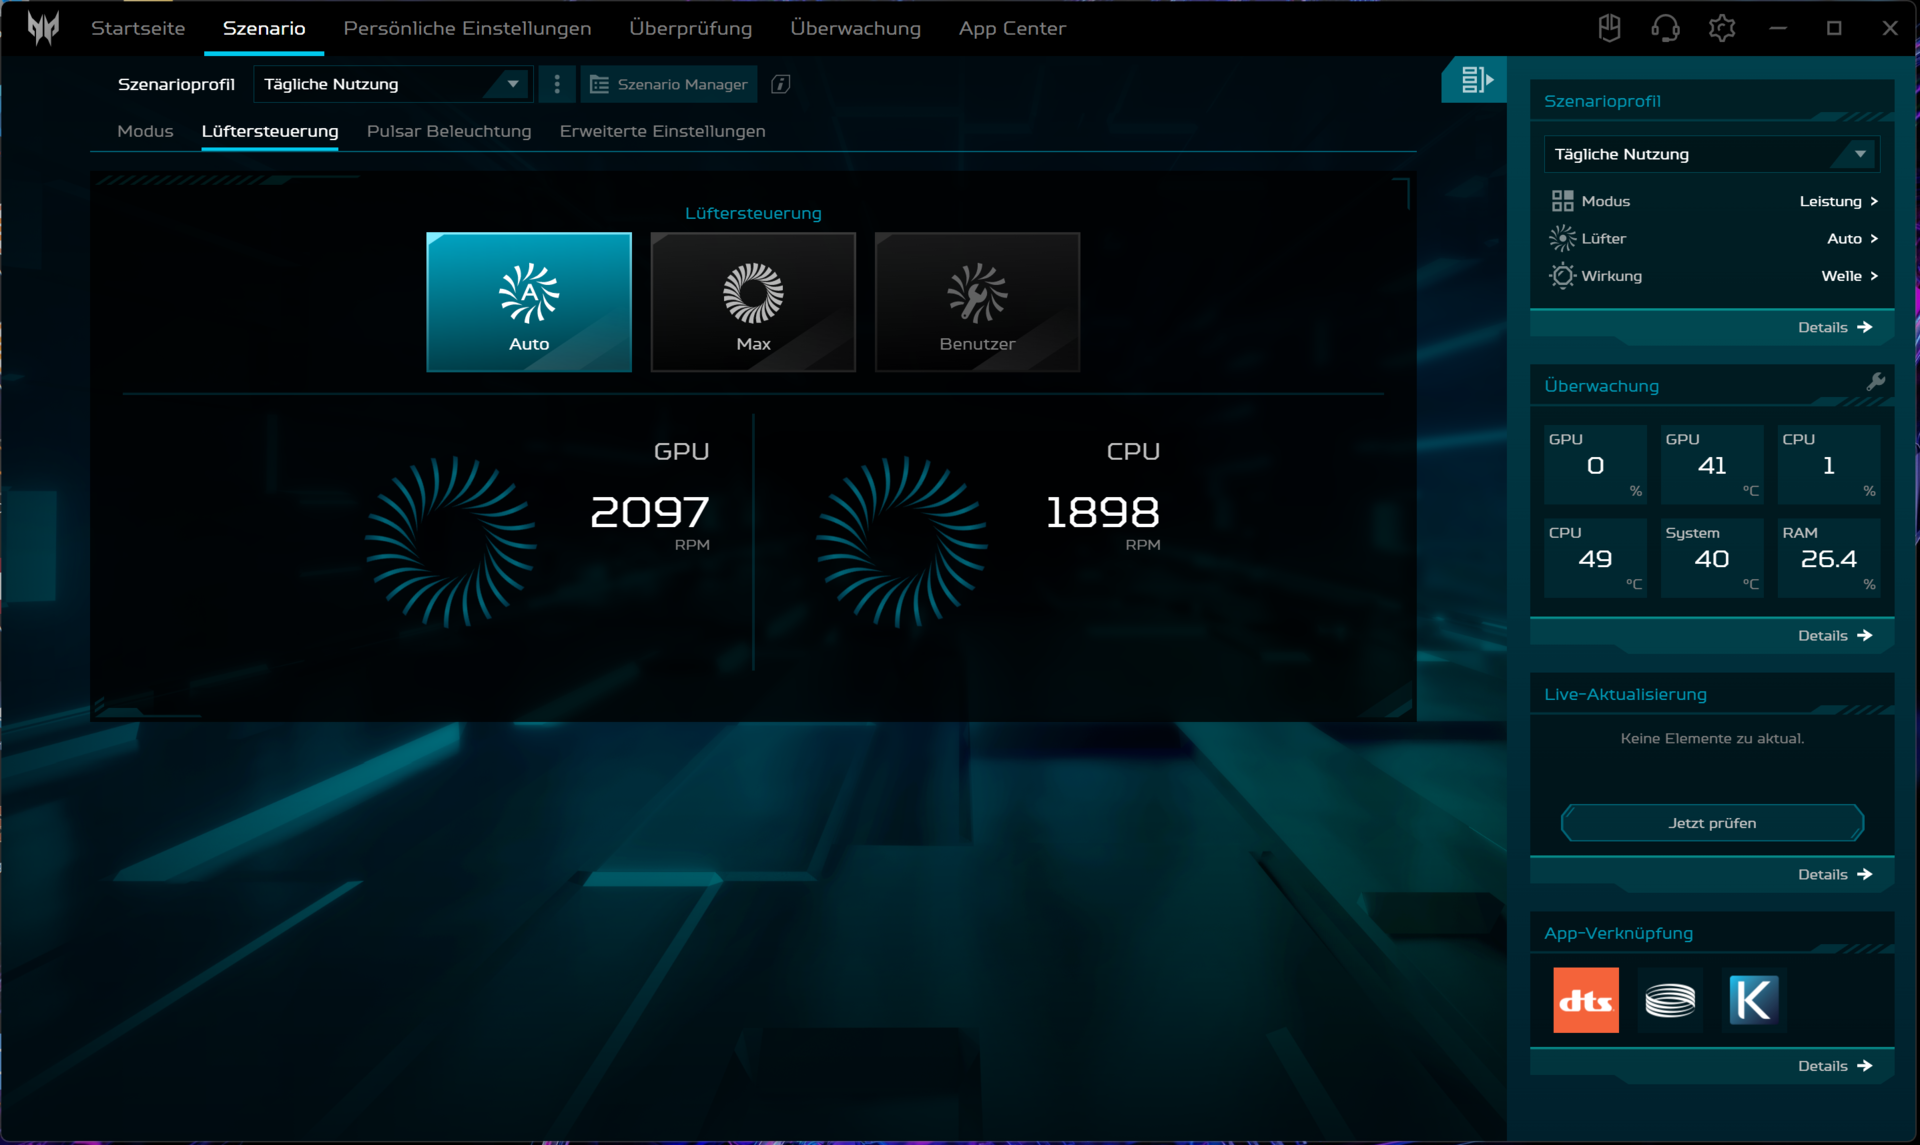Expand the Modus Leistung chevron
1920x1145 pixels.
pyautogui.click(x=1873, y=201)
